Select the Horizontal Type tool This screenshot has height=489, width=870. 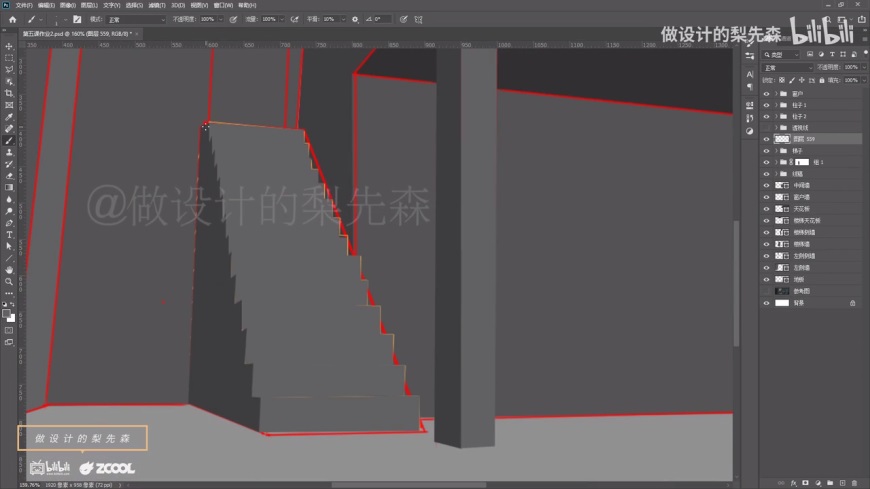[9, 235]
